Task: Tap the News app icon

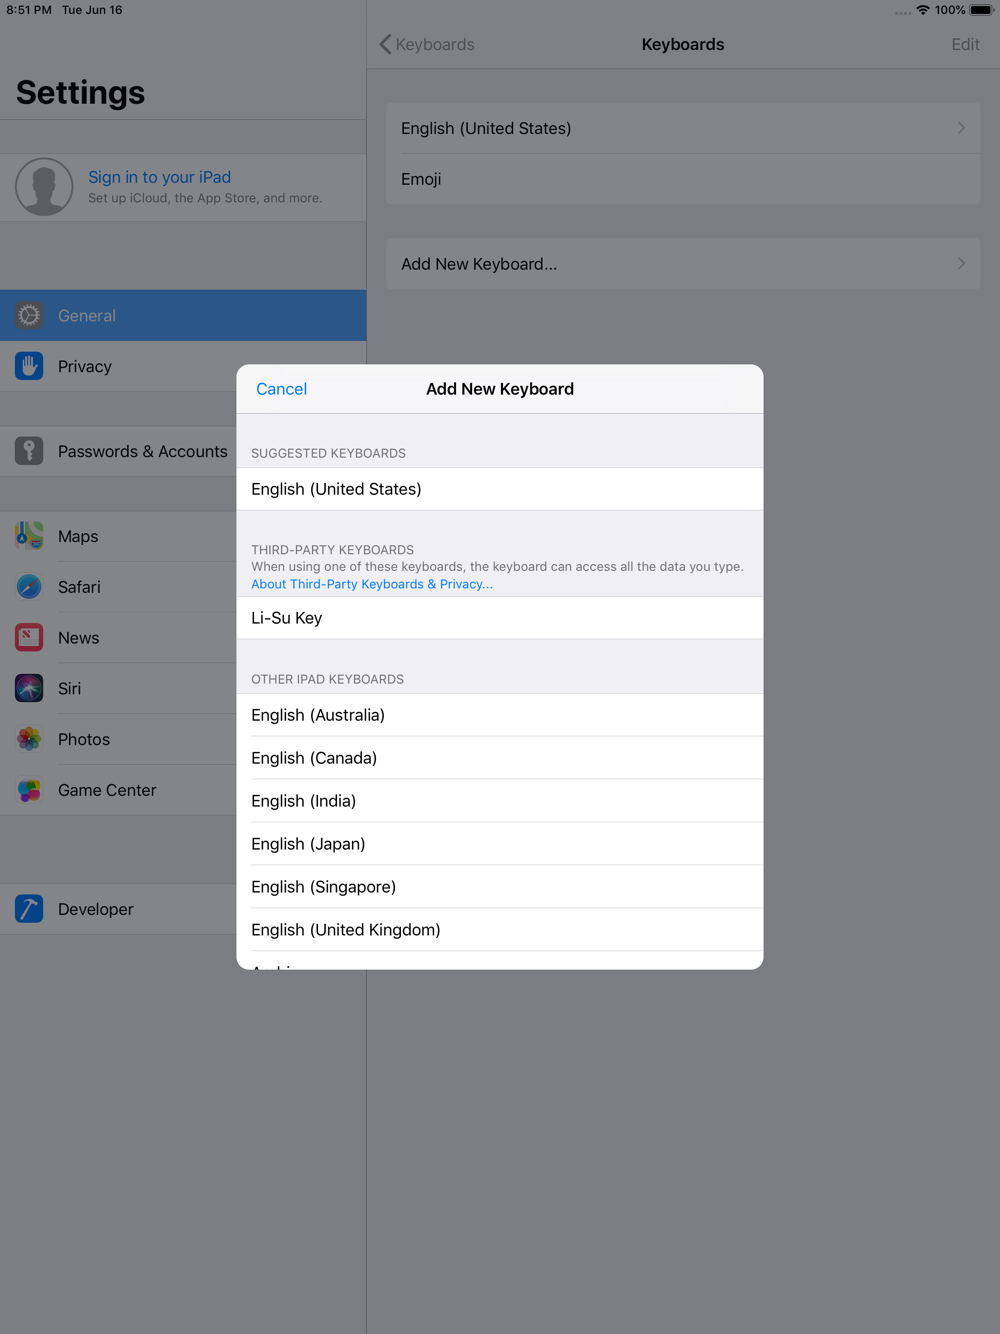Action: pos(29,638)
